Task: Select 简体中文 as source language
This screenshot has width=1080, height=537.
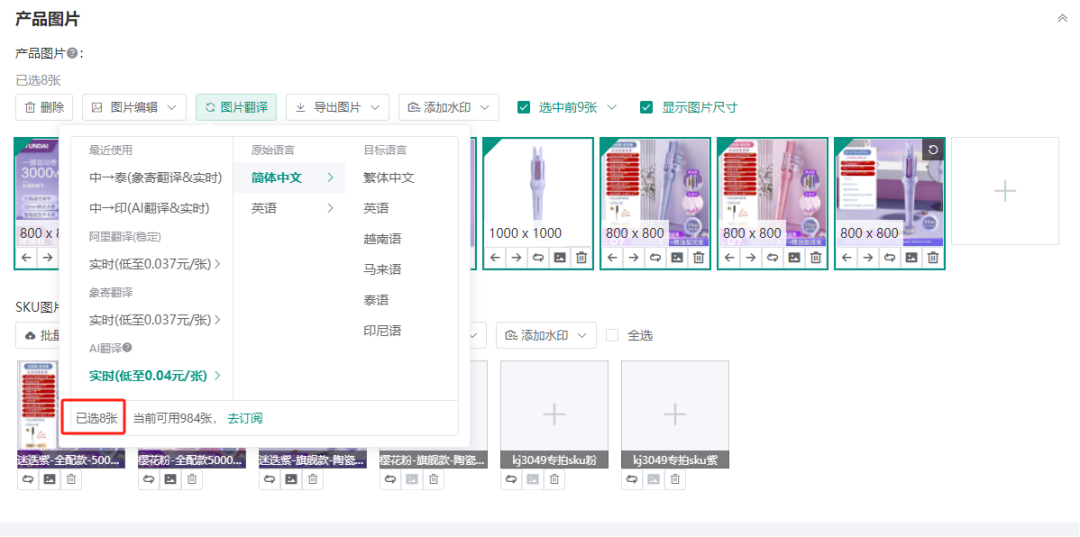Action: tap(289, 178)
